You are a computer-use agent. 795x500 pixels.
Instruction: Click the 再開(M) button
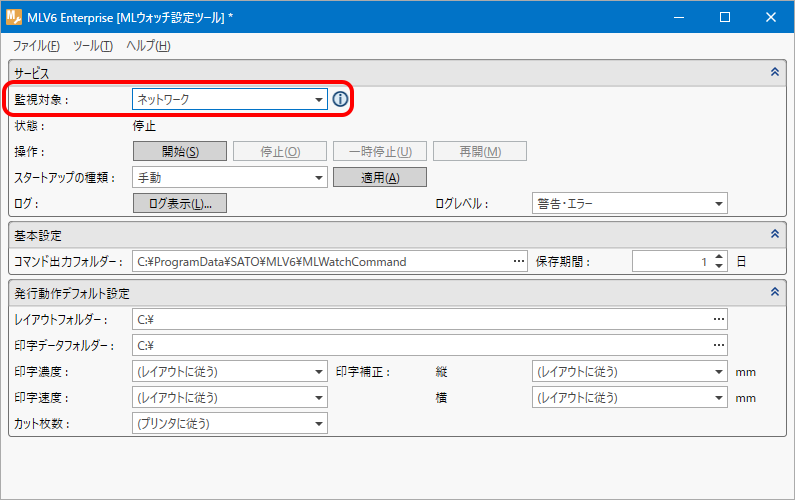tap(480, 151)
